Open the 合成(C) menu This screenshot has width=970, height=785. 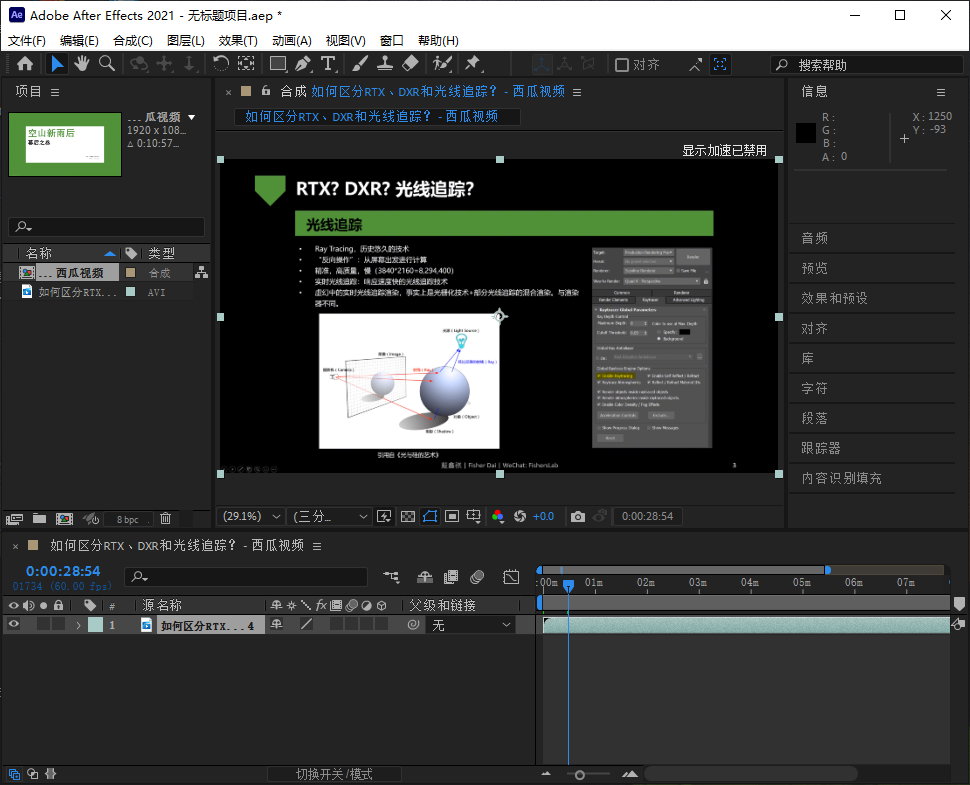[x=132, y=41]
